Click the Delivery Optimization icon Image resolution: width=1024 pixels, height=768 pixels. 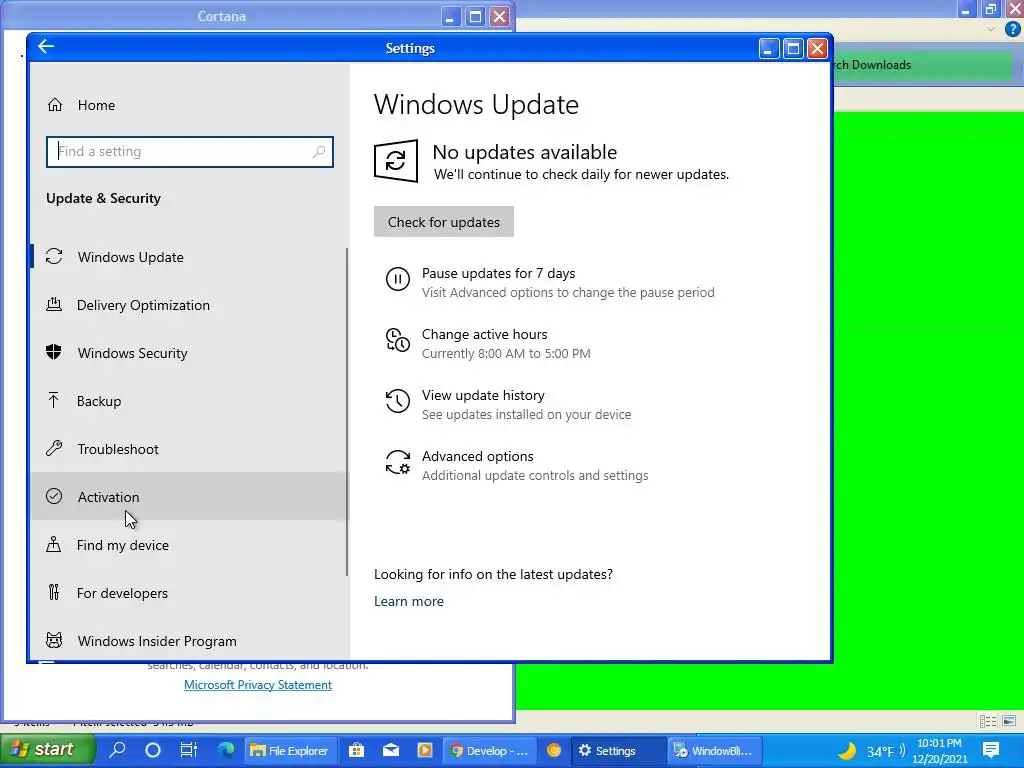(x=54, y=304)
